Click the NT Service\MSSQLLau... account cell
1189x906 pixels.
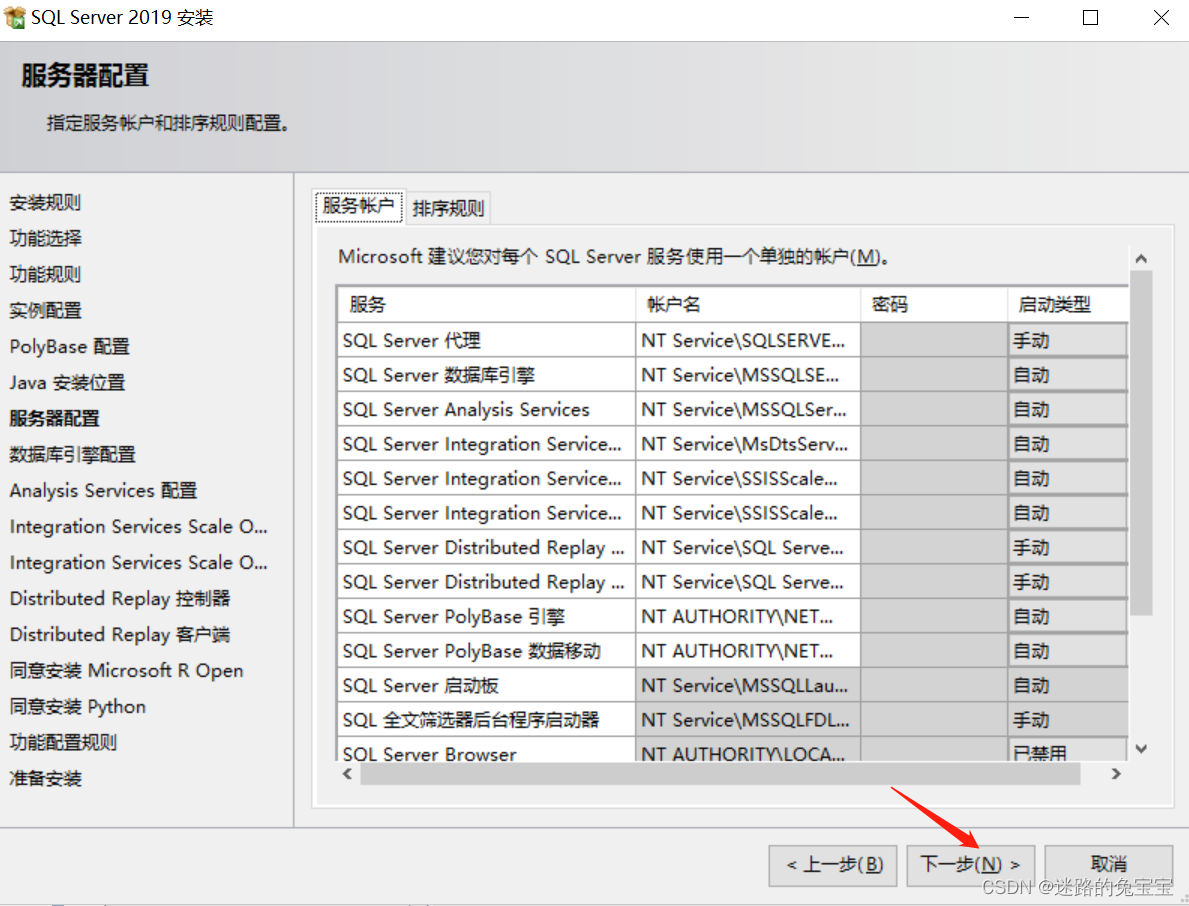pos(748,685)
